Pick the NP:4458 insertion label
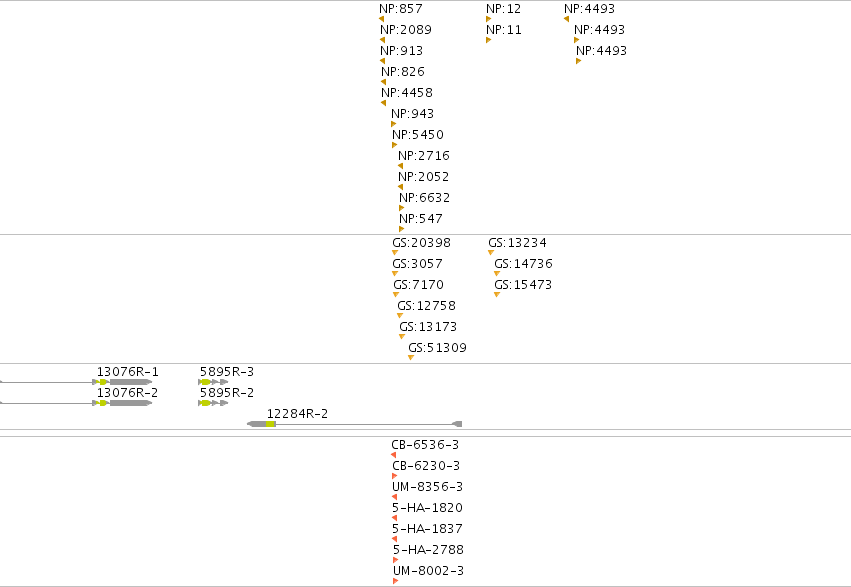This screenshot has width=851, height=587. [407, 93]
